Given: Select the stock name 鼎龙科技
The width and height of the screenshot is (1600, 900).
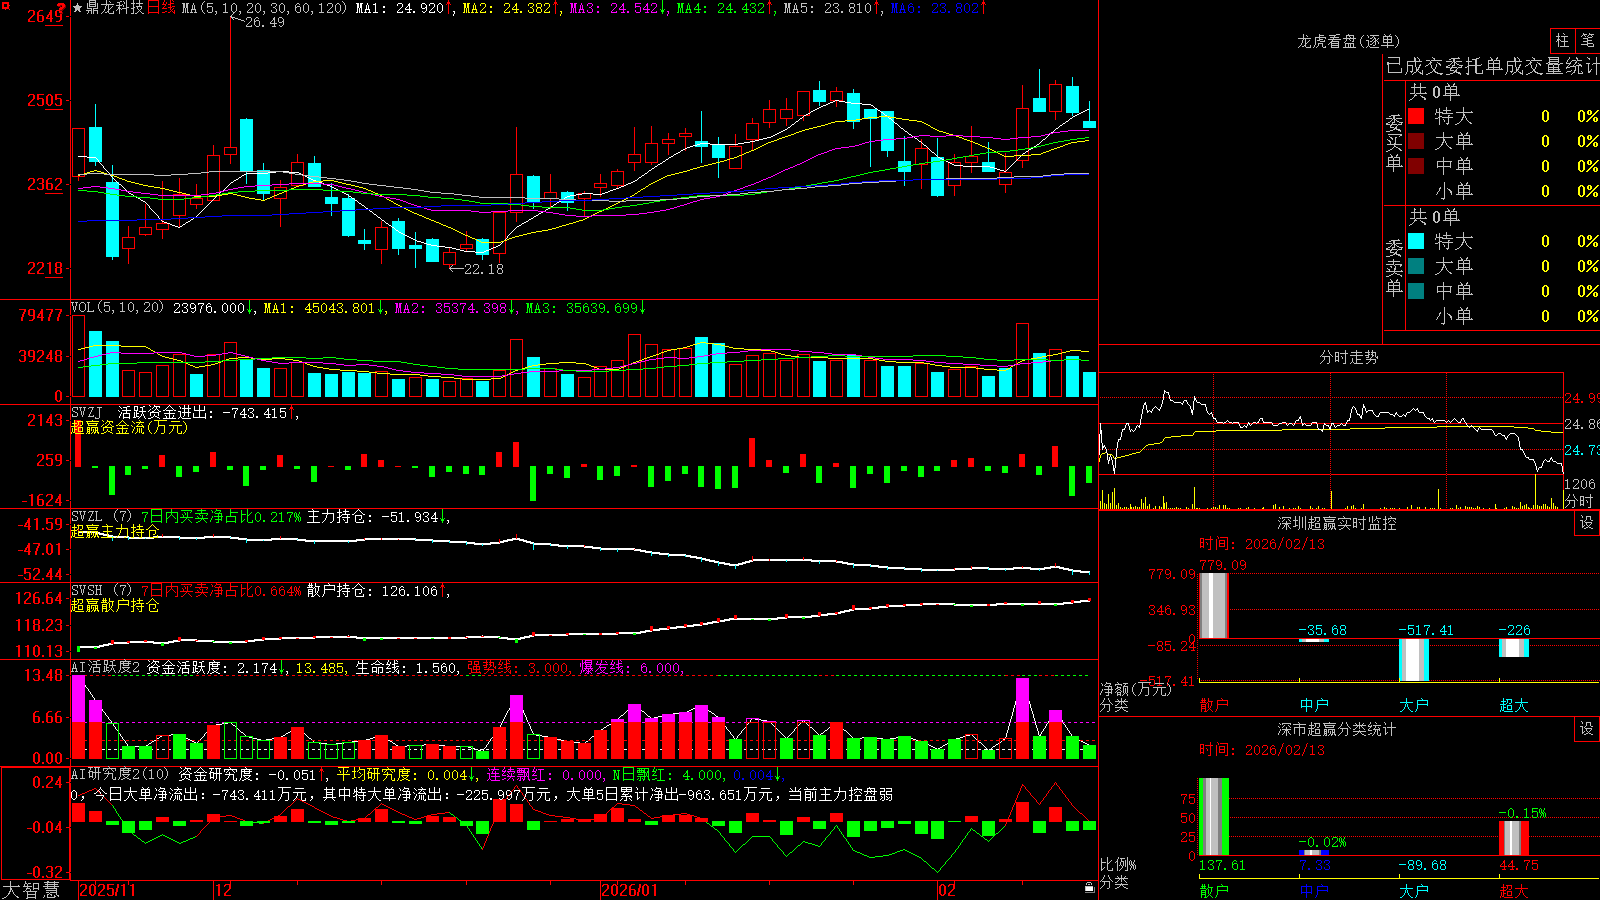Looking at the screenshot, I should (x=115, y=8).
